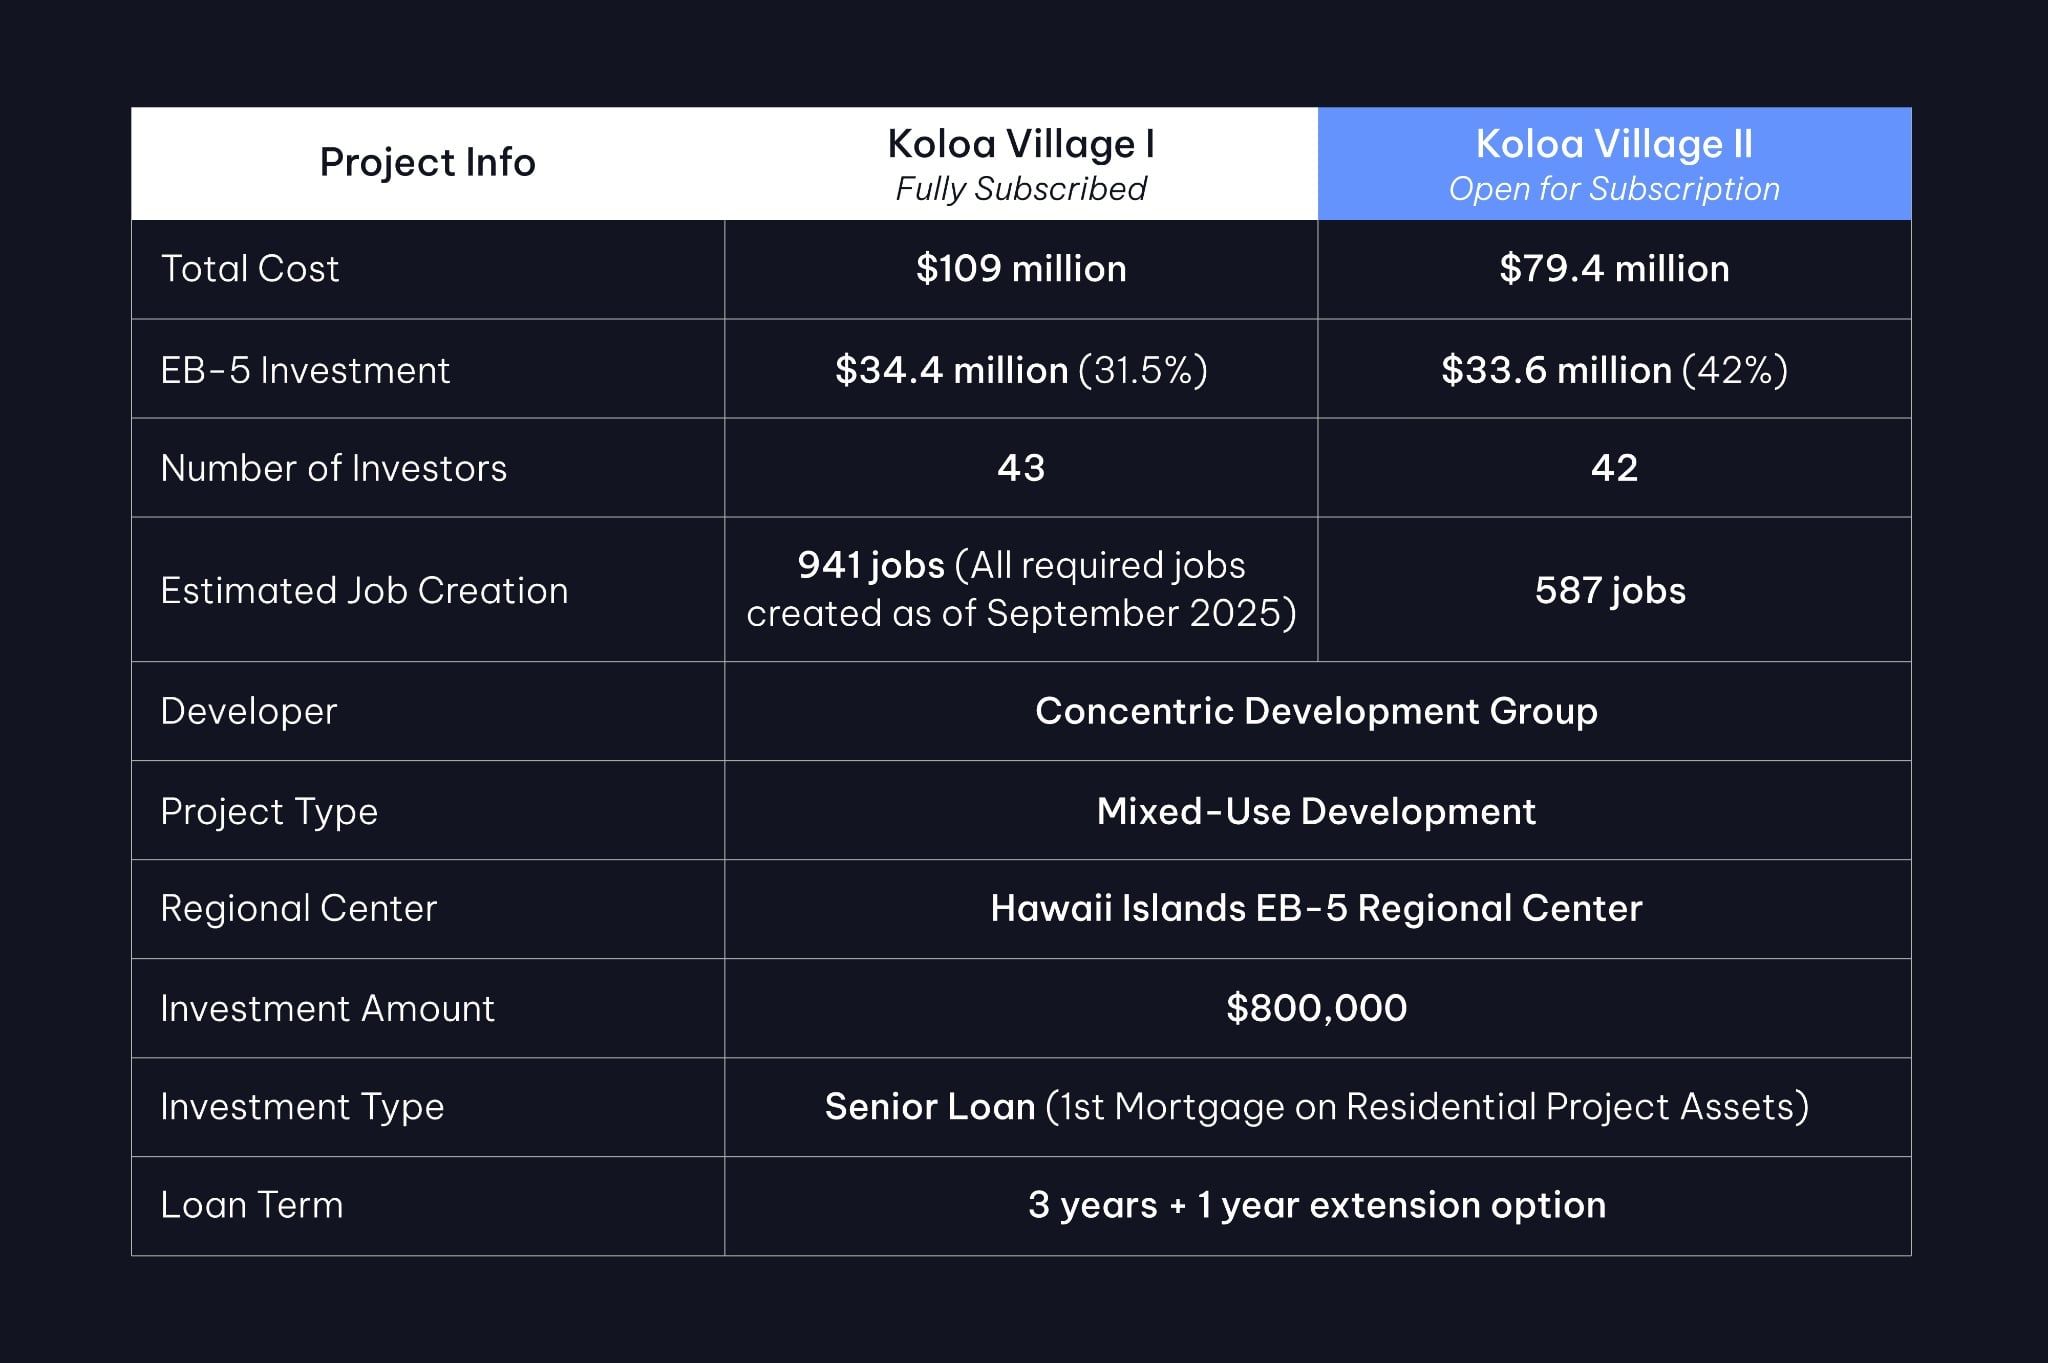The height and width of the screenshot is (1363, 2048).
Task: Click the 42 investors value
Action: pyautogui.click(x=1614, y=468)
